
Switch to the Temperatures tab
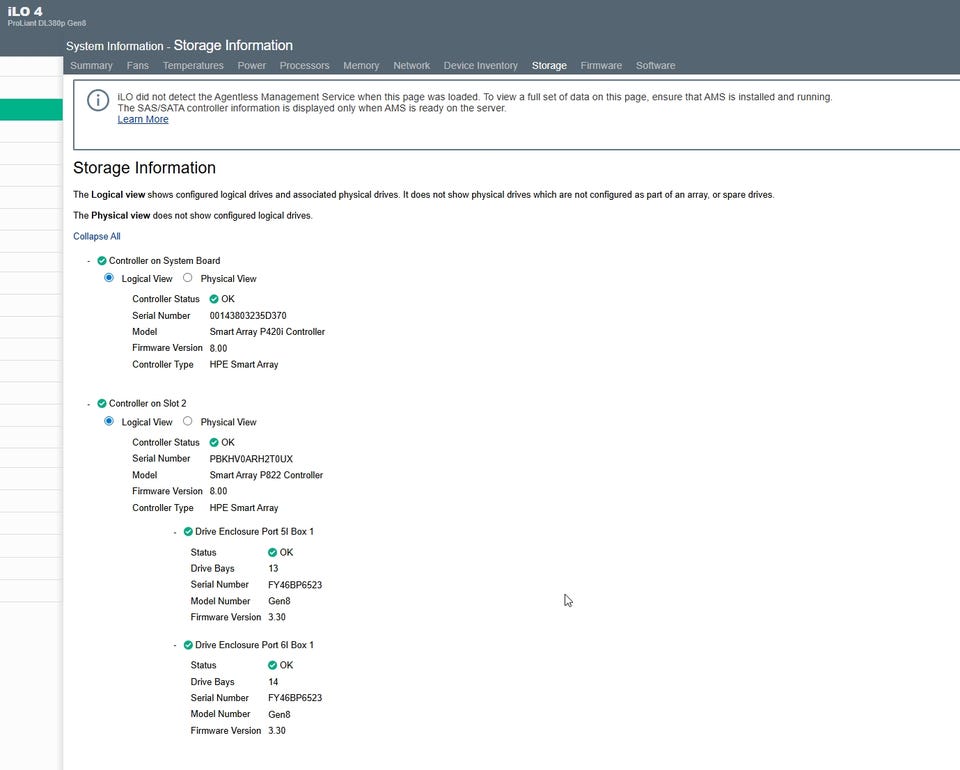tap(193, 65)
